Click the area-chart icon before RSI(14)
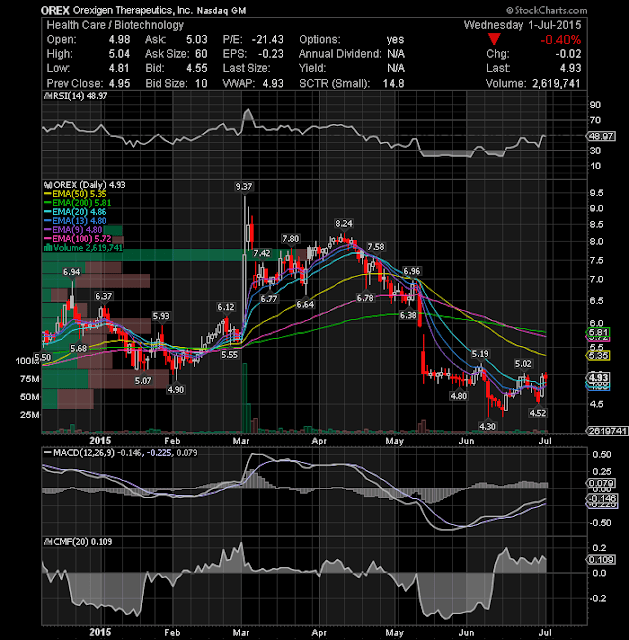Screen dimensions: 629x640 47,96
